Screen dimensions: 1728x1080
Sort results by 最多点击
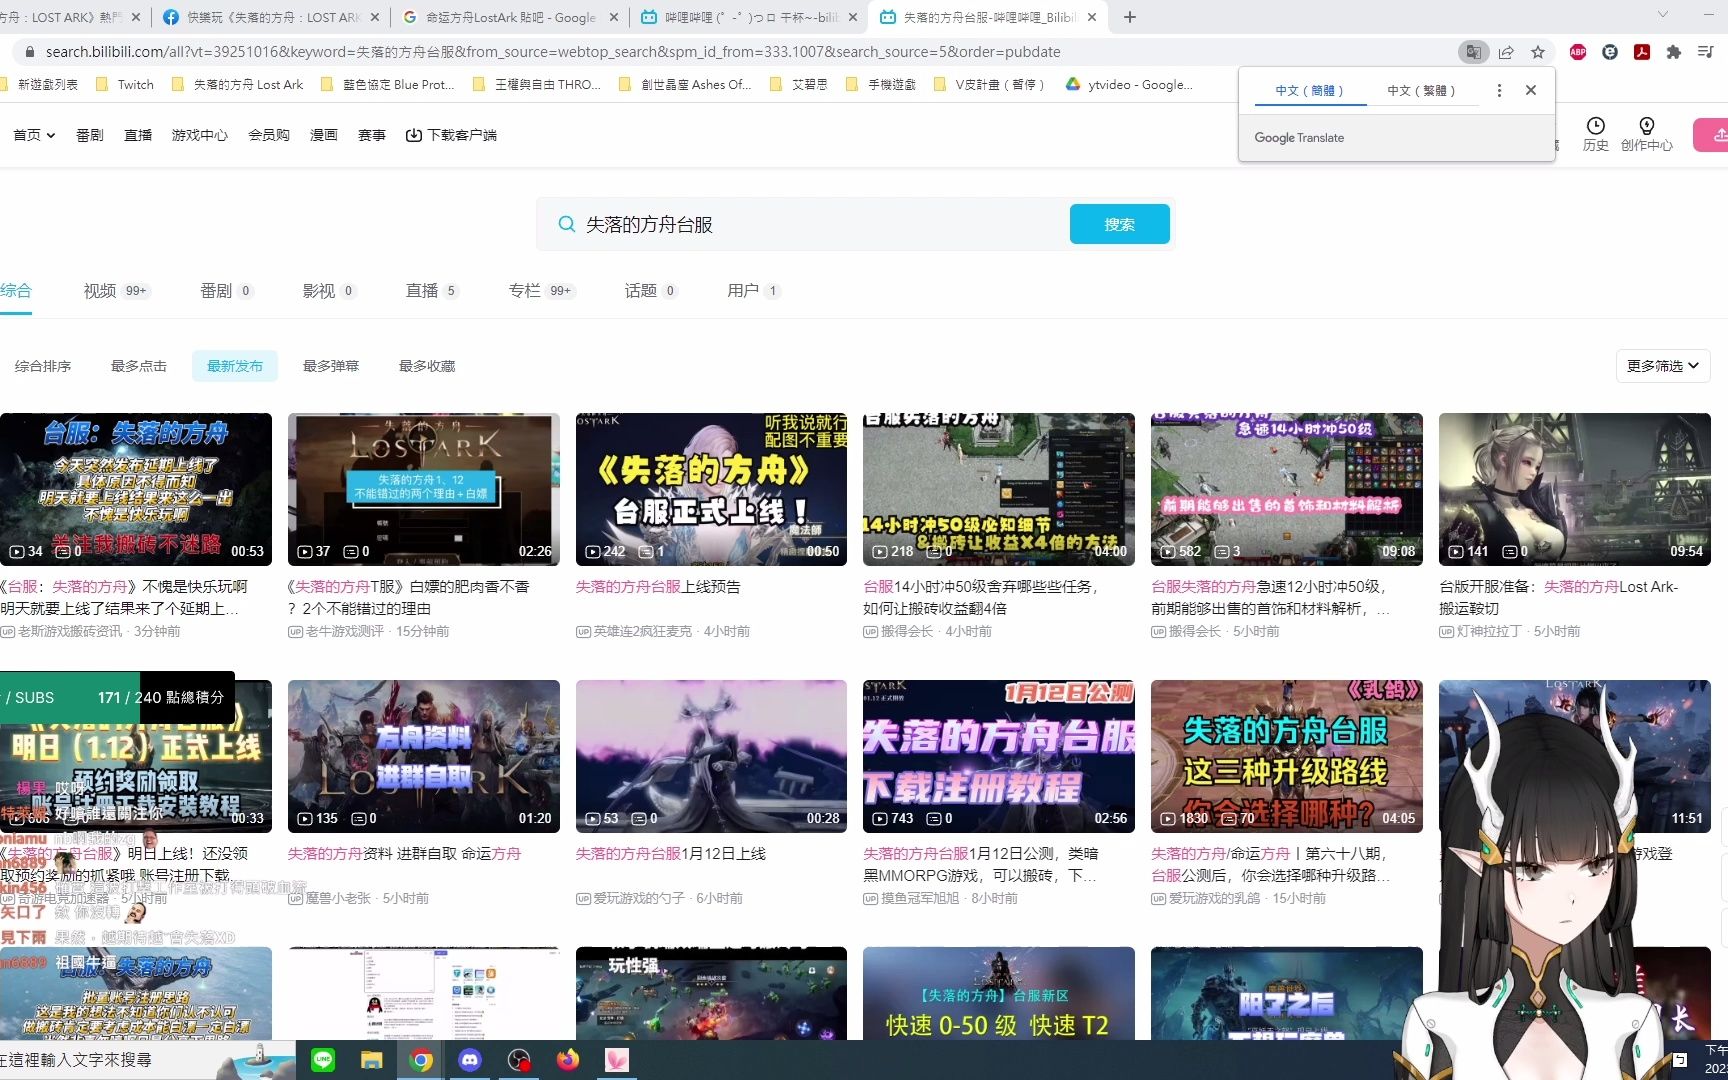pos(139,366)
